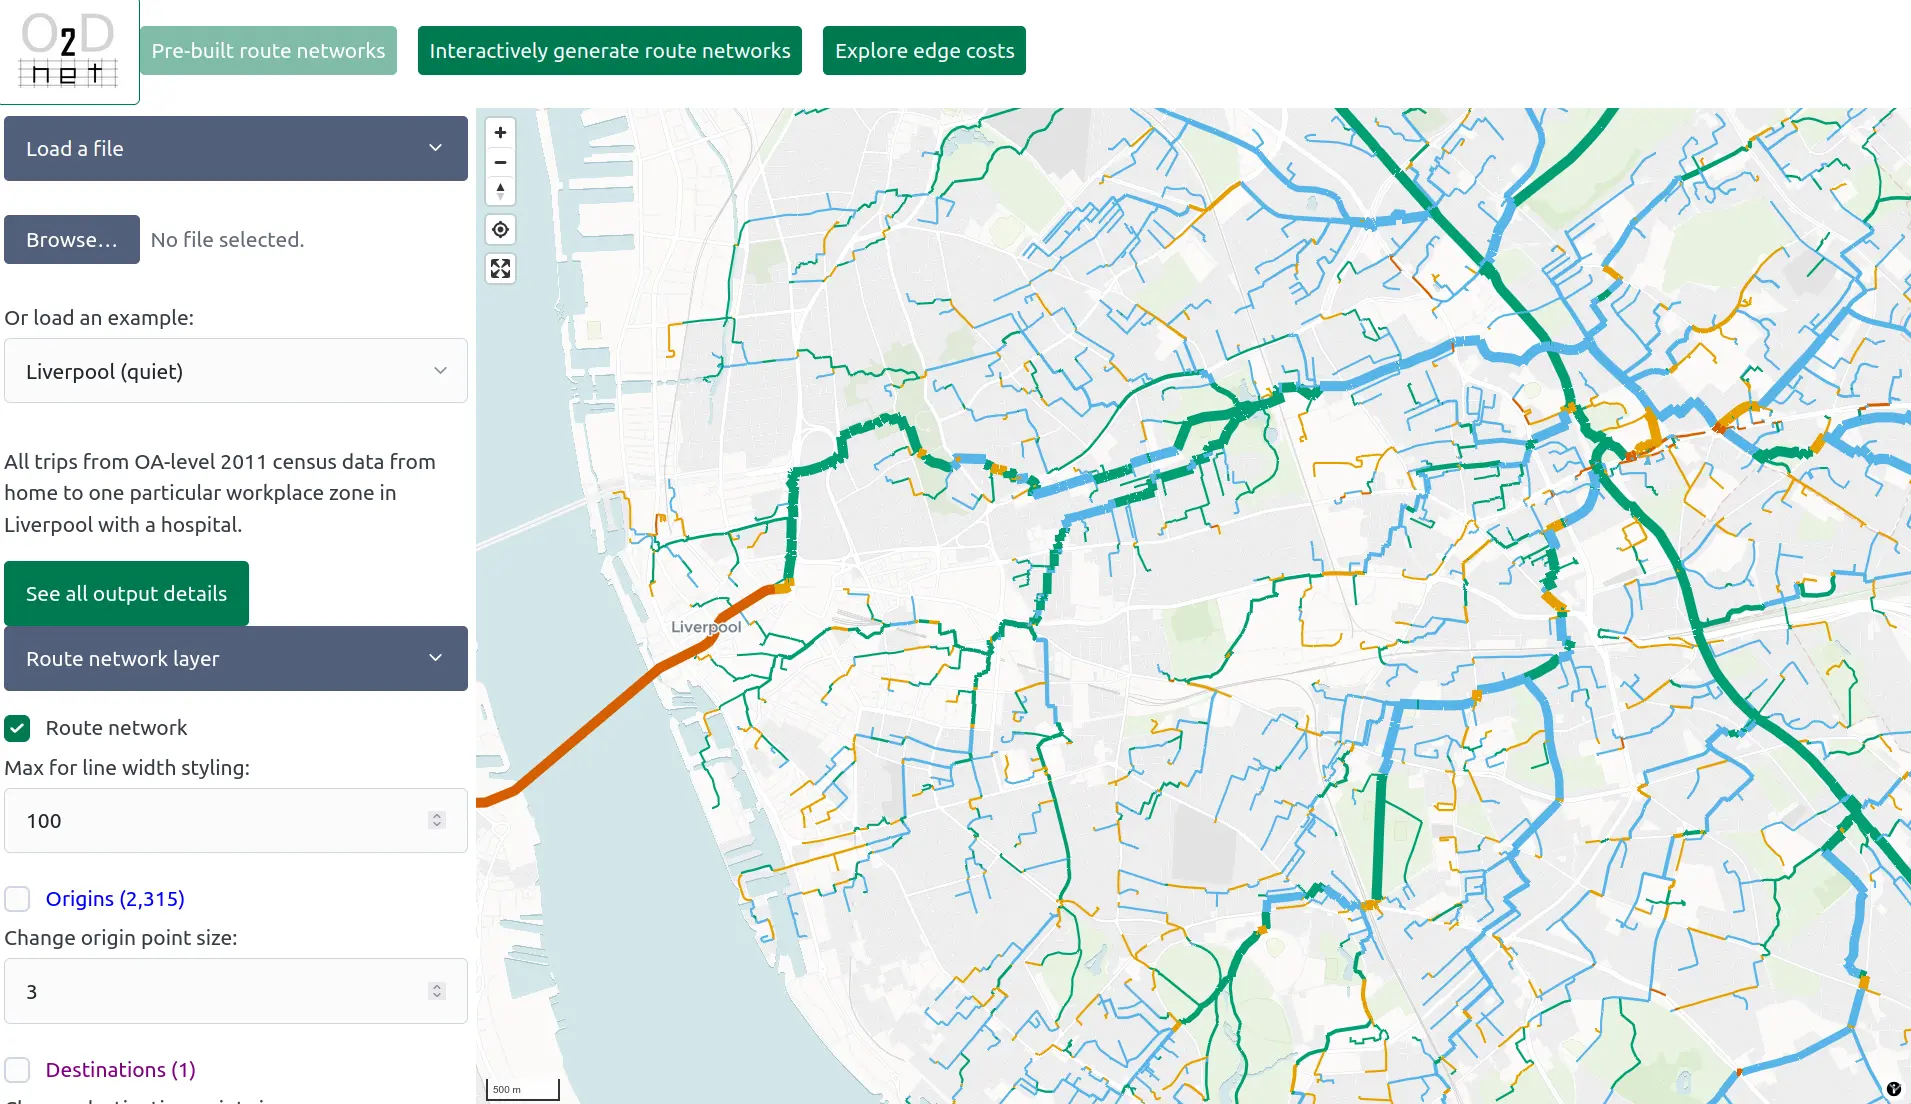Click the O2D net logo
Image resolution: width=1911 pixels, height=1104 pixels.
(x=68, y=50)
